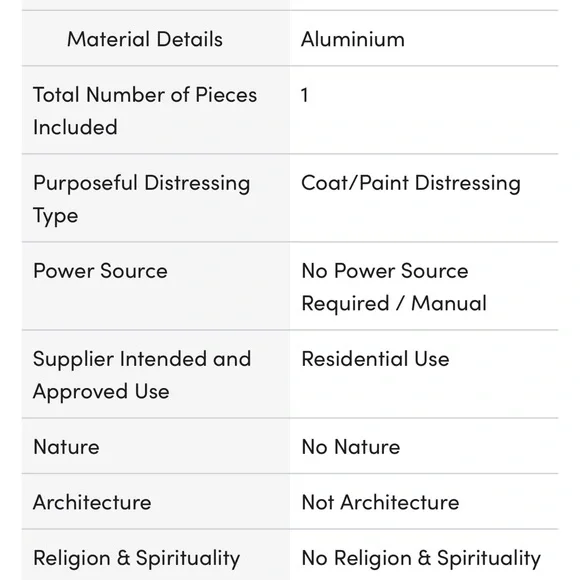Viewport: 580px width, 580px height.
Task: Click the Residential Use value
Action: click(375, 359)
